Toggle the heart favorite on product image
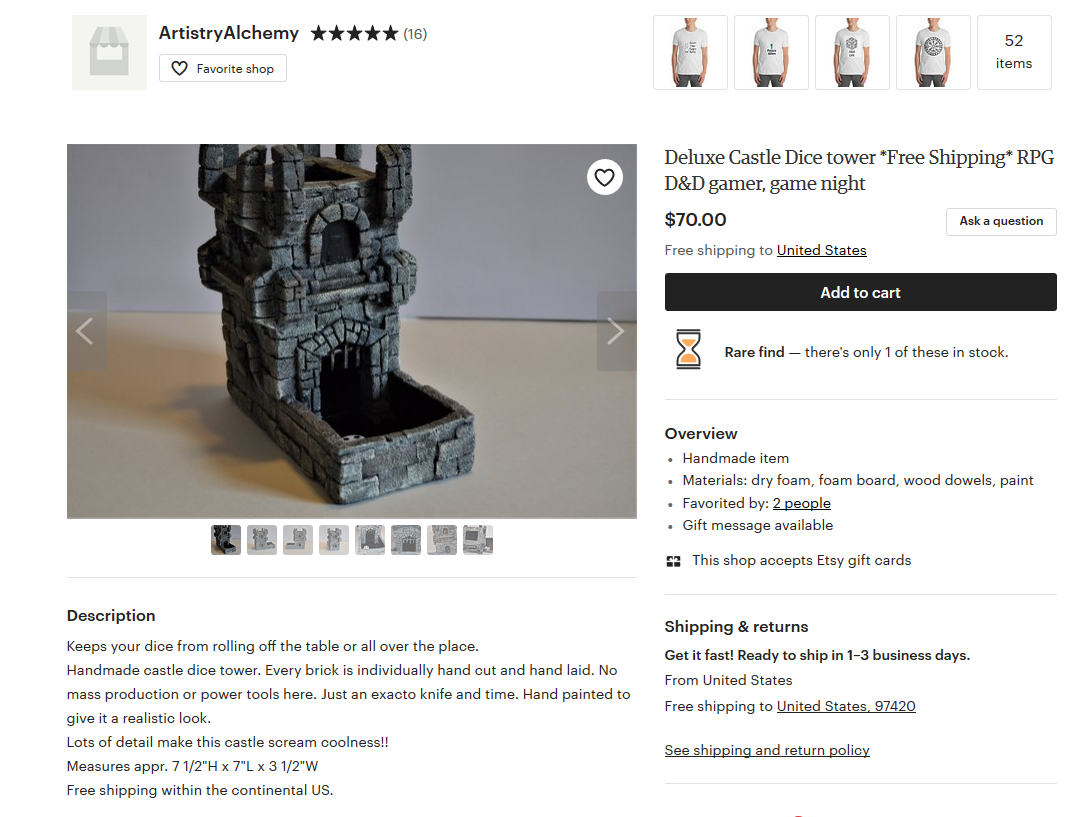 pos(605,177)
